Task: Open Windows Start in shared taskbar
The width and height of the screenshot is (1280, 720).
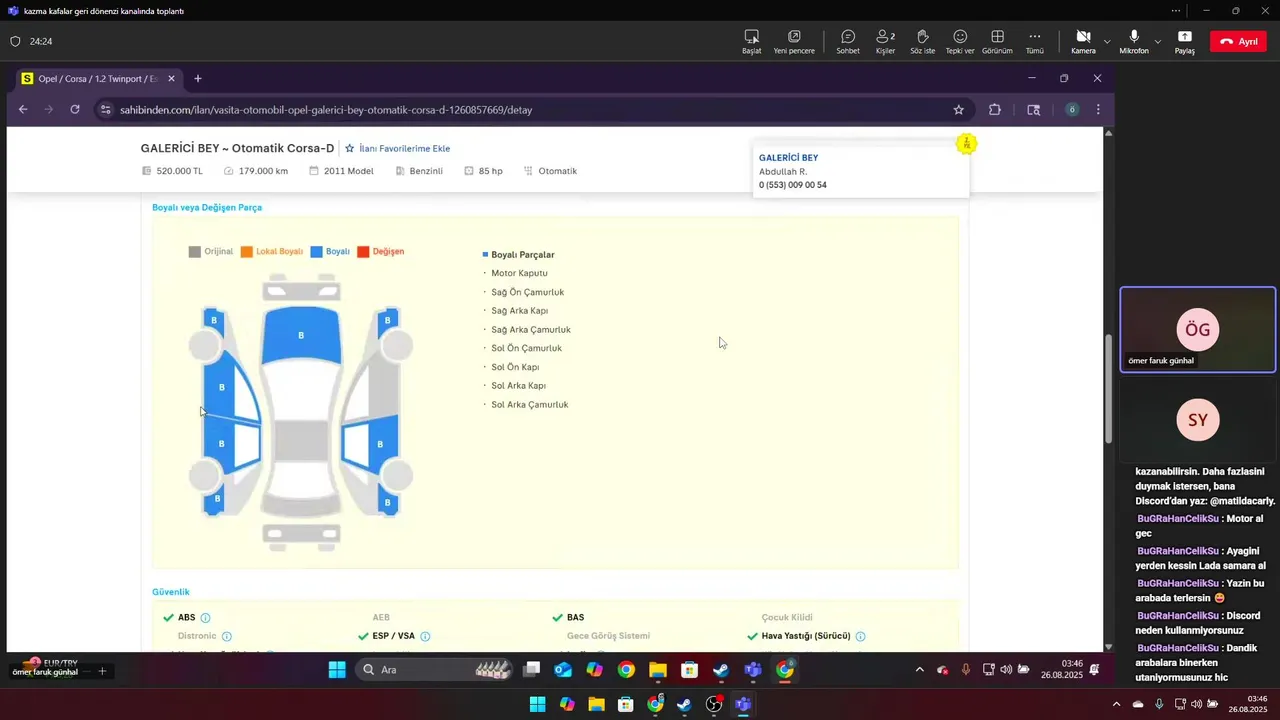Action: pos(337,670)
